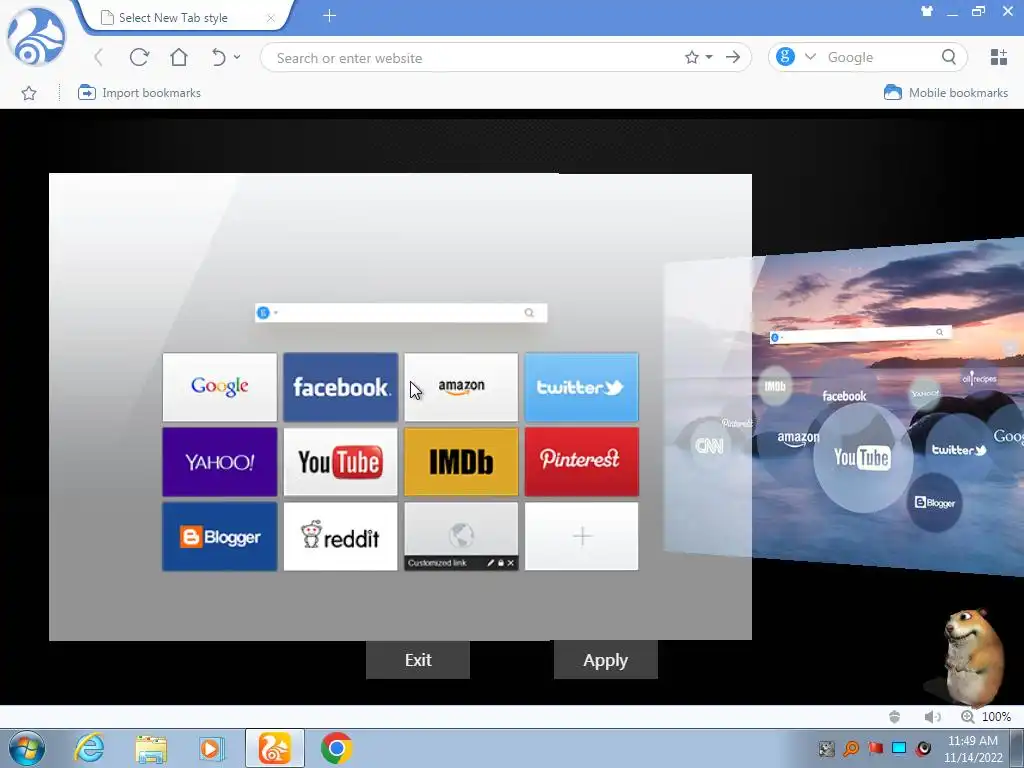The width and height of the screenshot is (1024, 768).
Task: Click the Yahoo speed dial tile
Action: click(x=219, y=462)
